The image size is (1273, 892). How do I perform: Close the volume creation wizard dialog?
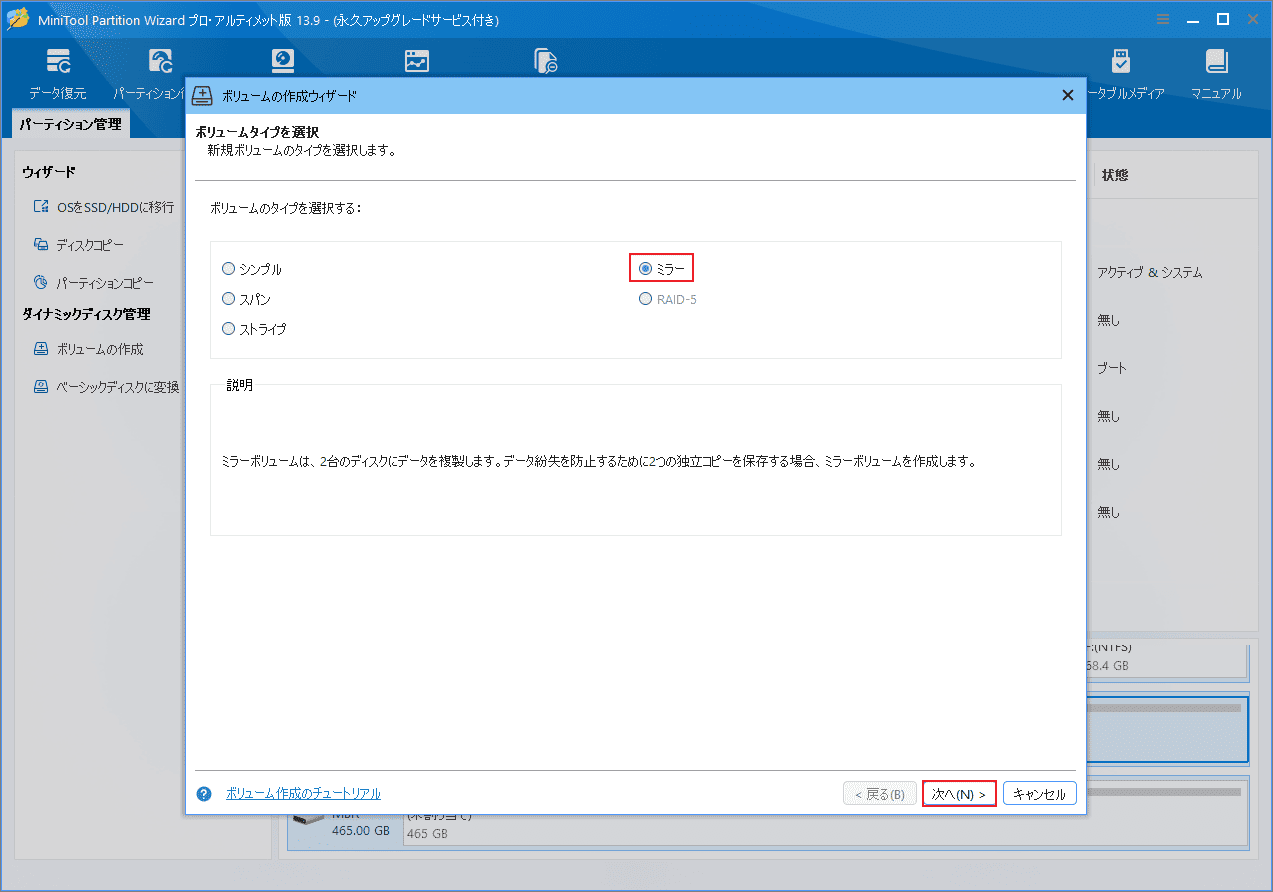tap(1067, 95)
